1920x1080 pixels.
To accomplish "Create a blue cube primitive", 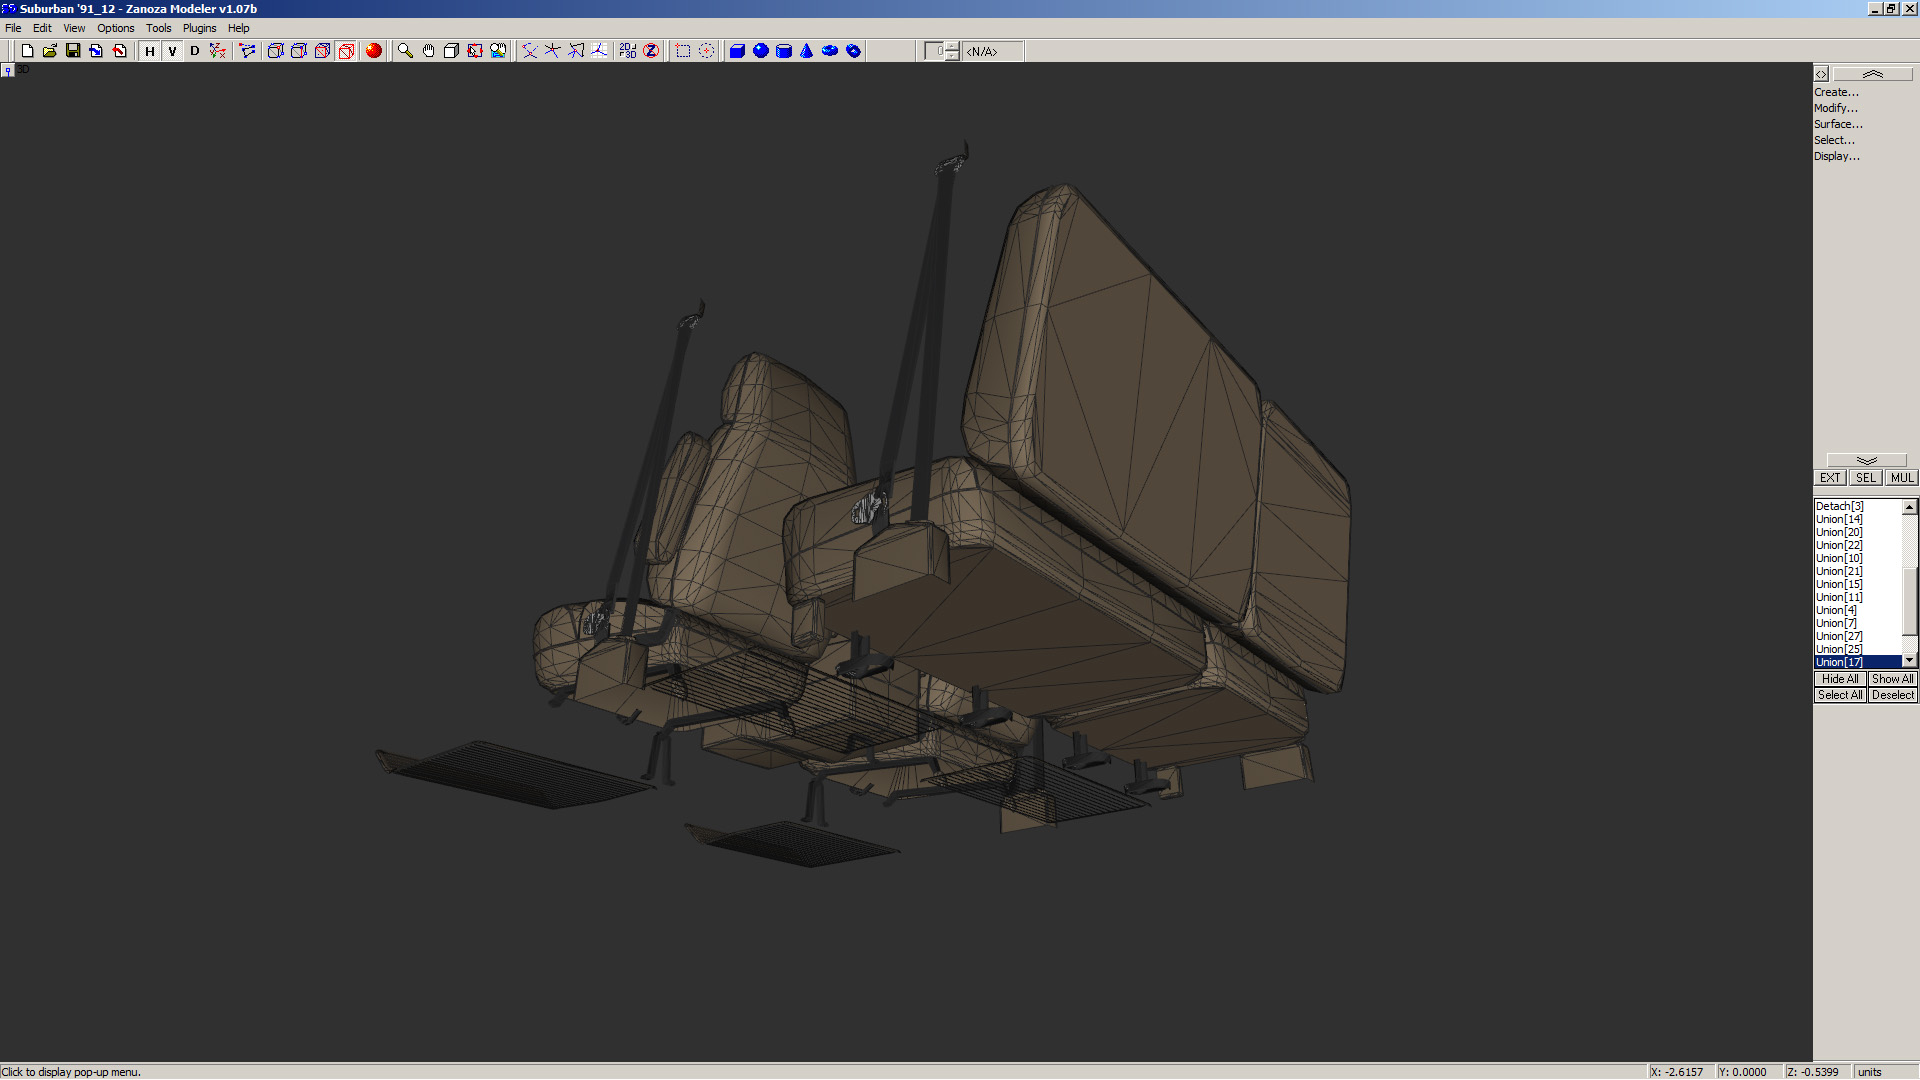I will [x=737, y=51].
